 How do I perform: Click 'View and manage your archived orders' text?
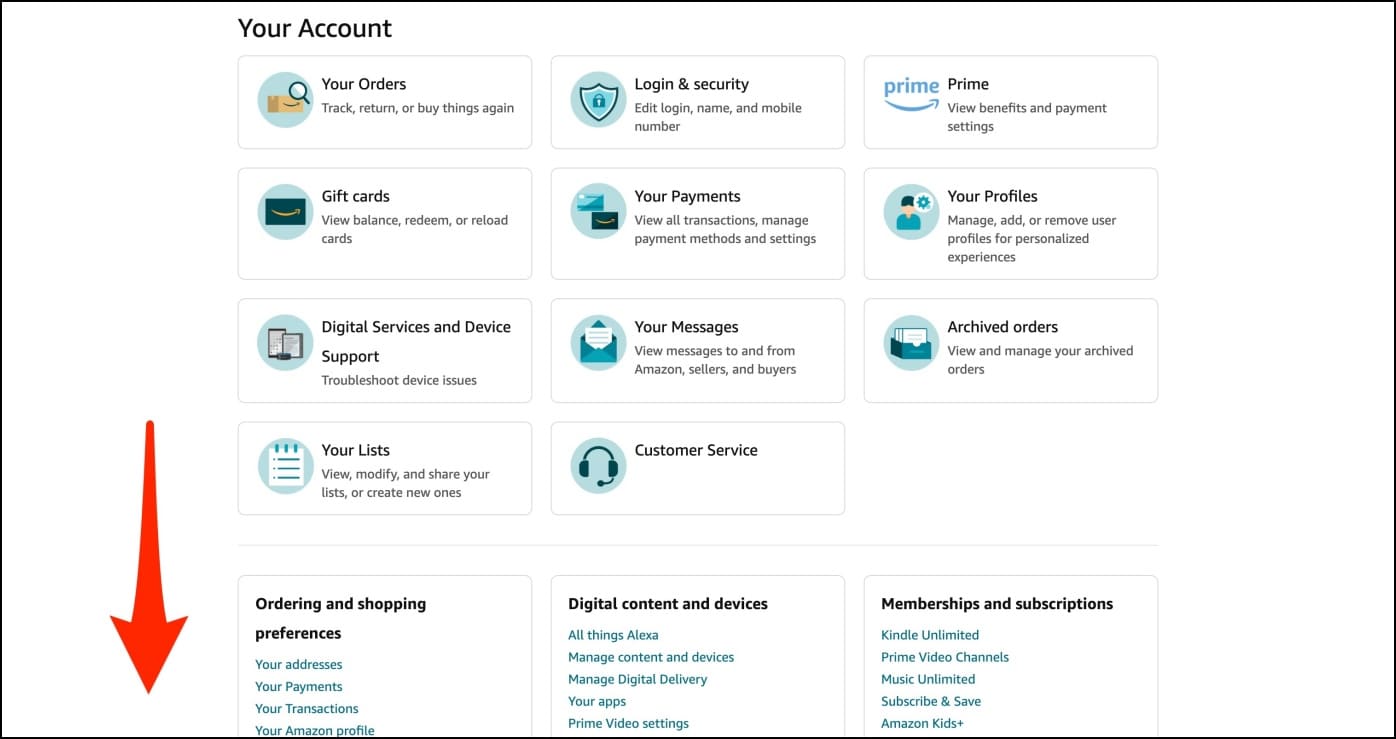point(1040,360)
